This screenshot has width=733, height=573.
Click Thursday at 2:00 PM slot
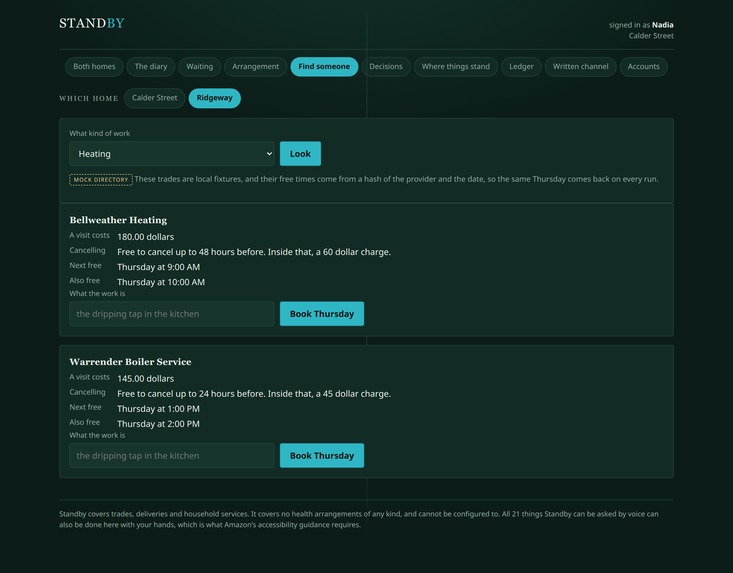click(x=158, y=424)
